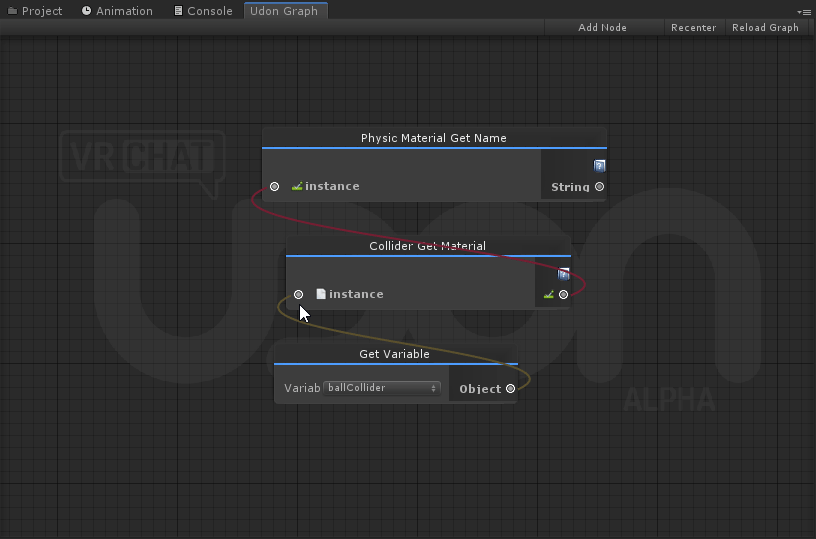Click instance input port on Collider Get Material
Image resolution: width=816 pixels, height=539 pixels.
[x=298, y=294]
